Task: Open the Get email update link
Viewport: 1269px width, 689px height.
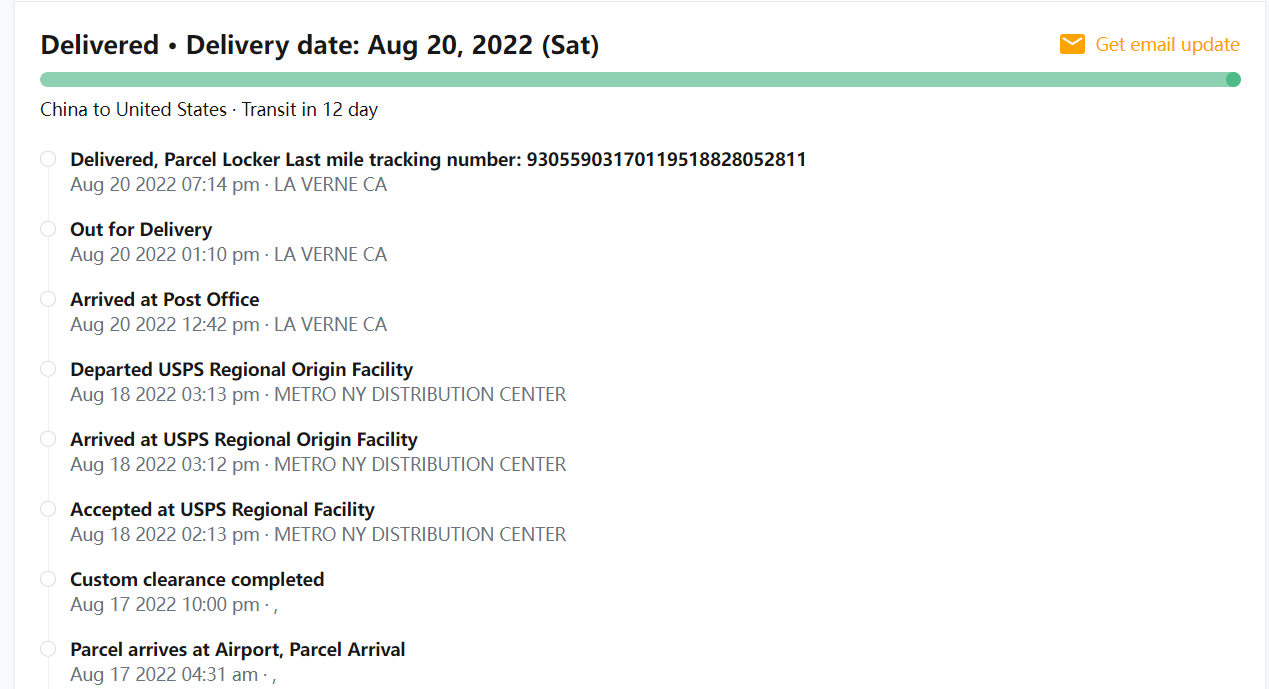Action: [x=1167, y=45]
